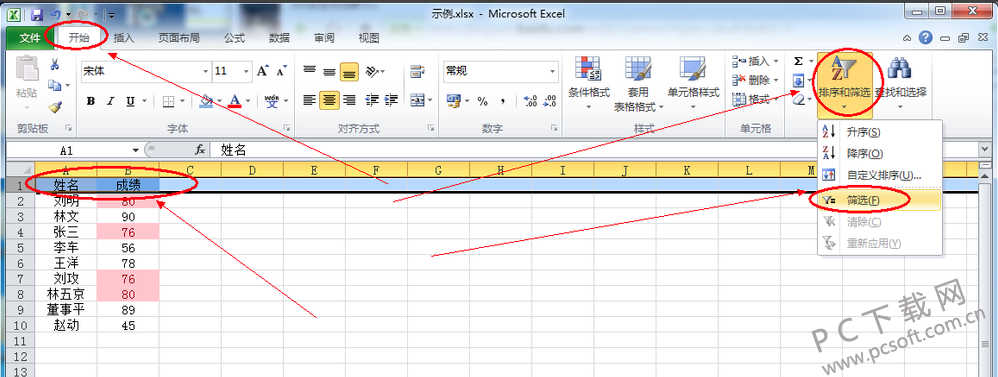Switch to the 插入 ribbon tab
998x377 pixels.
point(124,38)
